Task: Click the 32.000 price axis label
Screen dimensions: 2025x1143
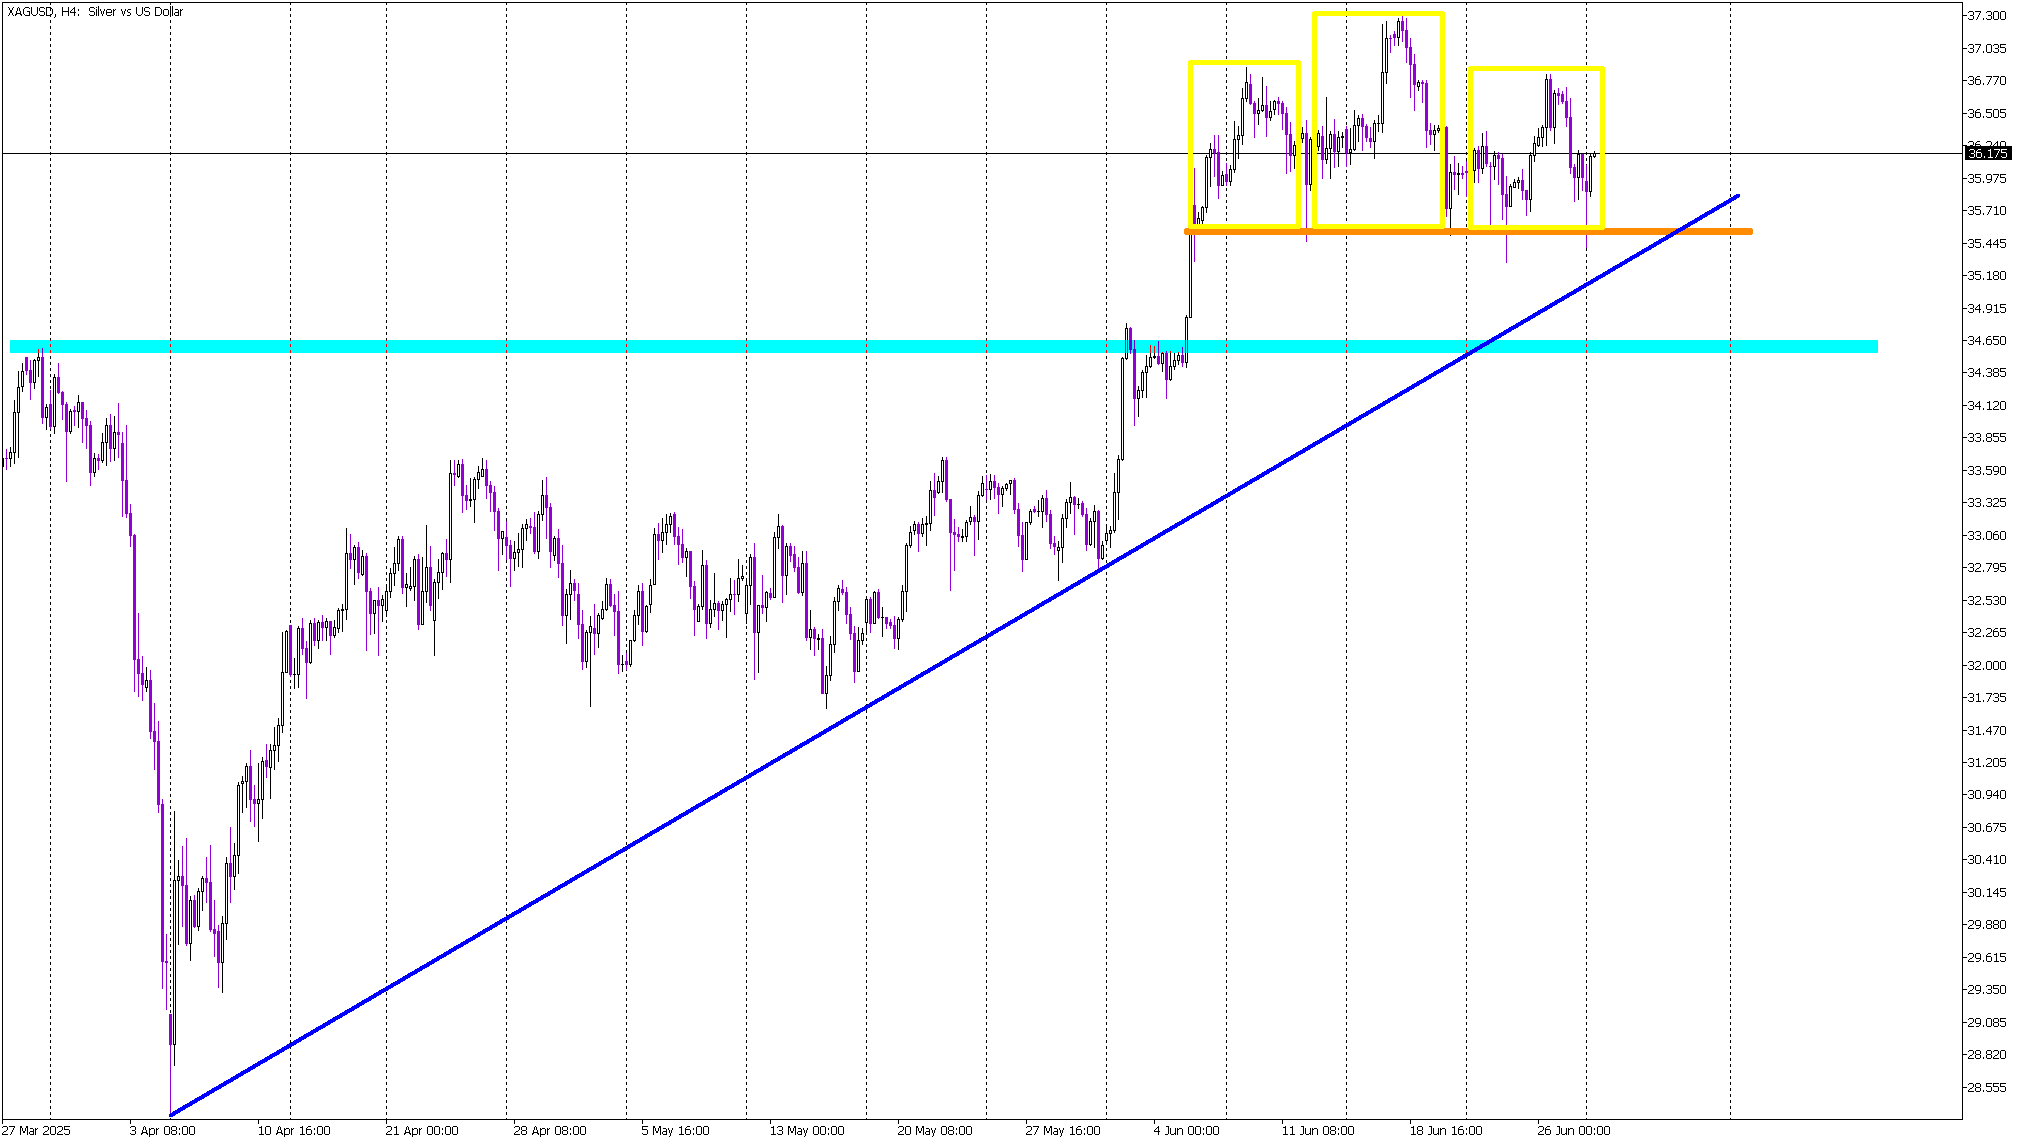Action: point(1986,666)
